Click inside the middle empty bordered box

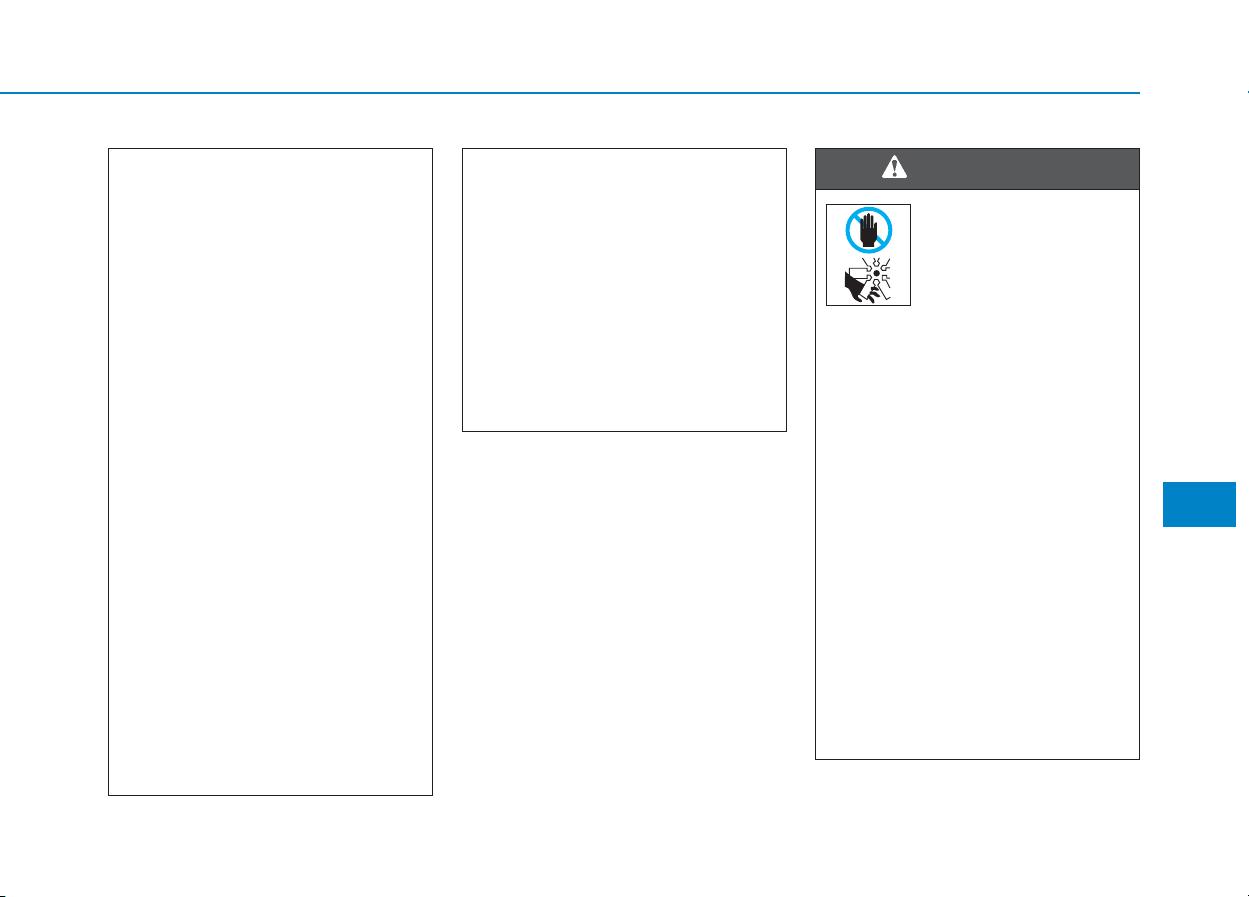624,290
